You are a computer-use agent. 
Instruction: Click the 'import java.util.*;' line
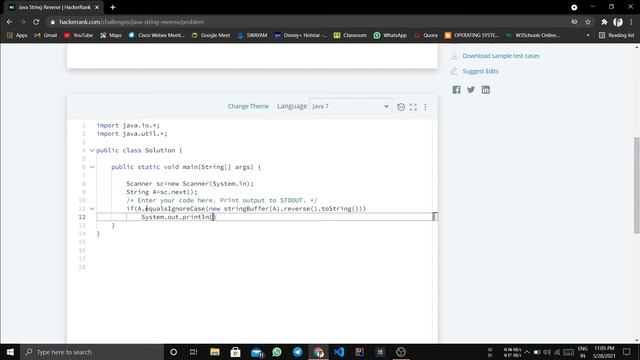132,133
